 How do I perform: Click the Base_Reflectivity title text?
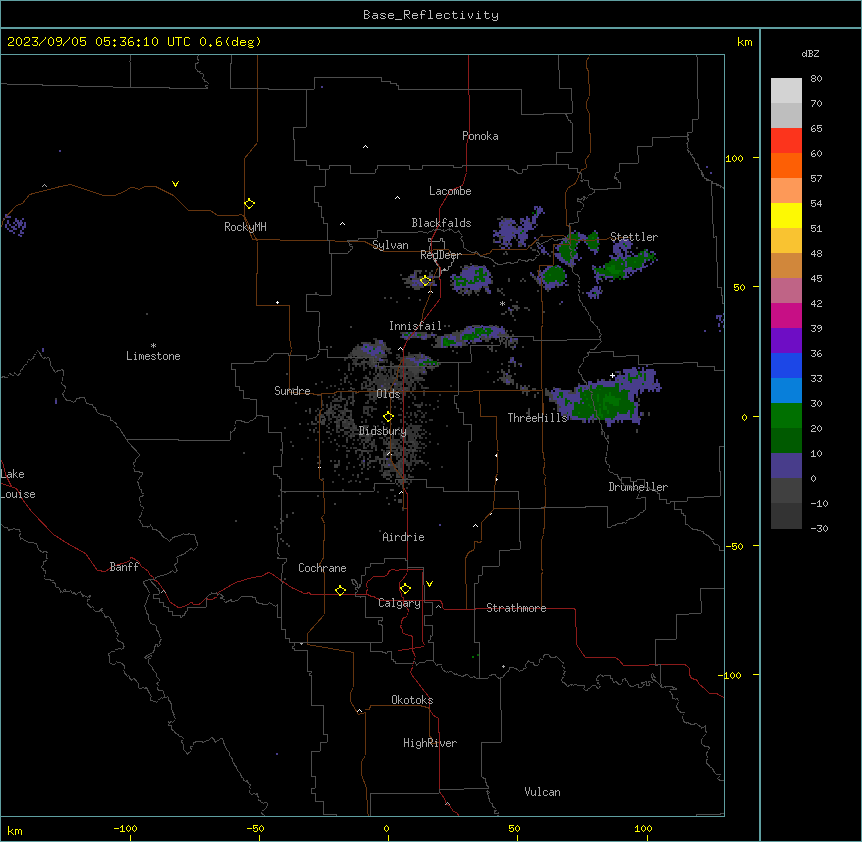click(431, 15)
